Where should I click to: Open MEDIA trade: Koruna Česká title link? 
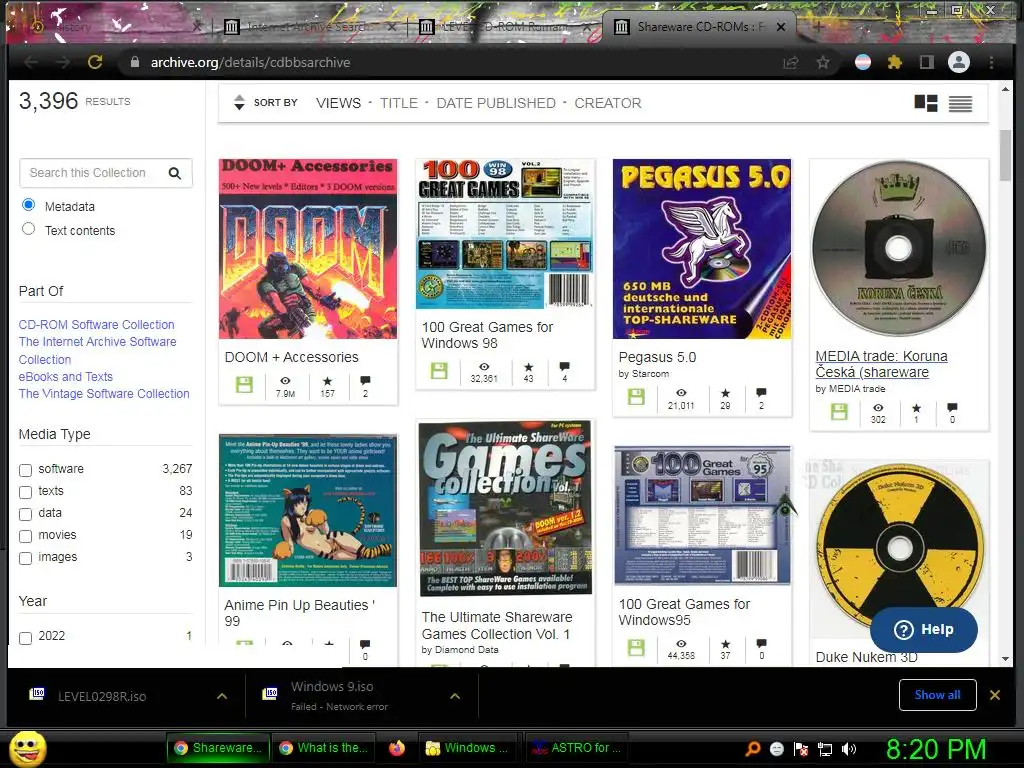click(x=881, y=364)
